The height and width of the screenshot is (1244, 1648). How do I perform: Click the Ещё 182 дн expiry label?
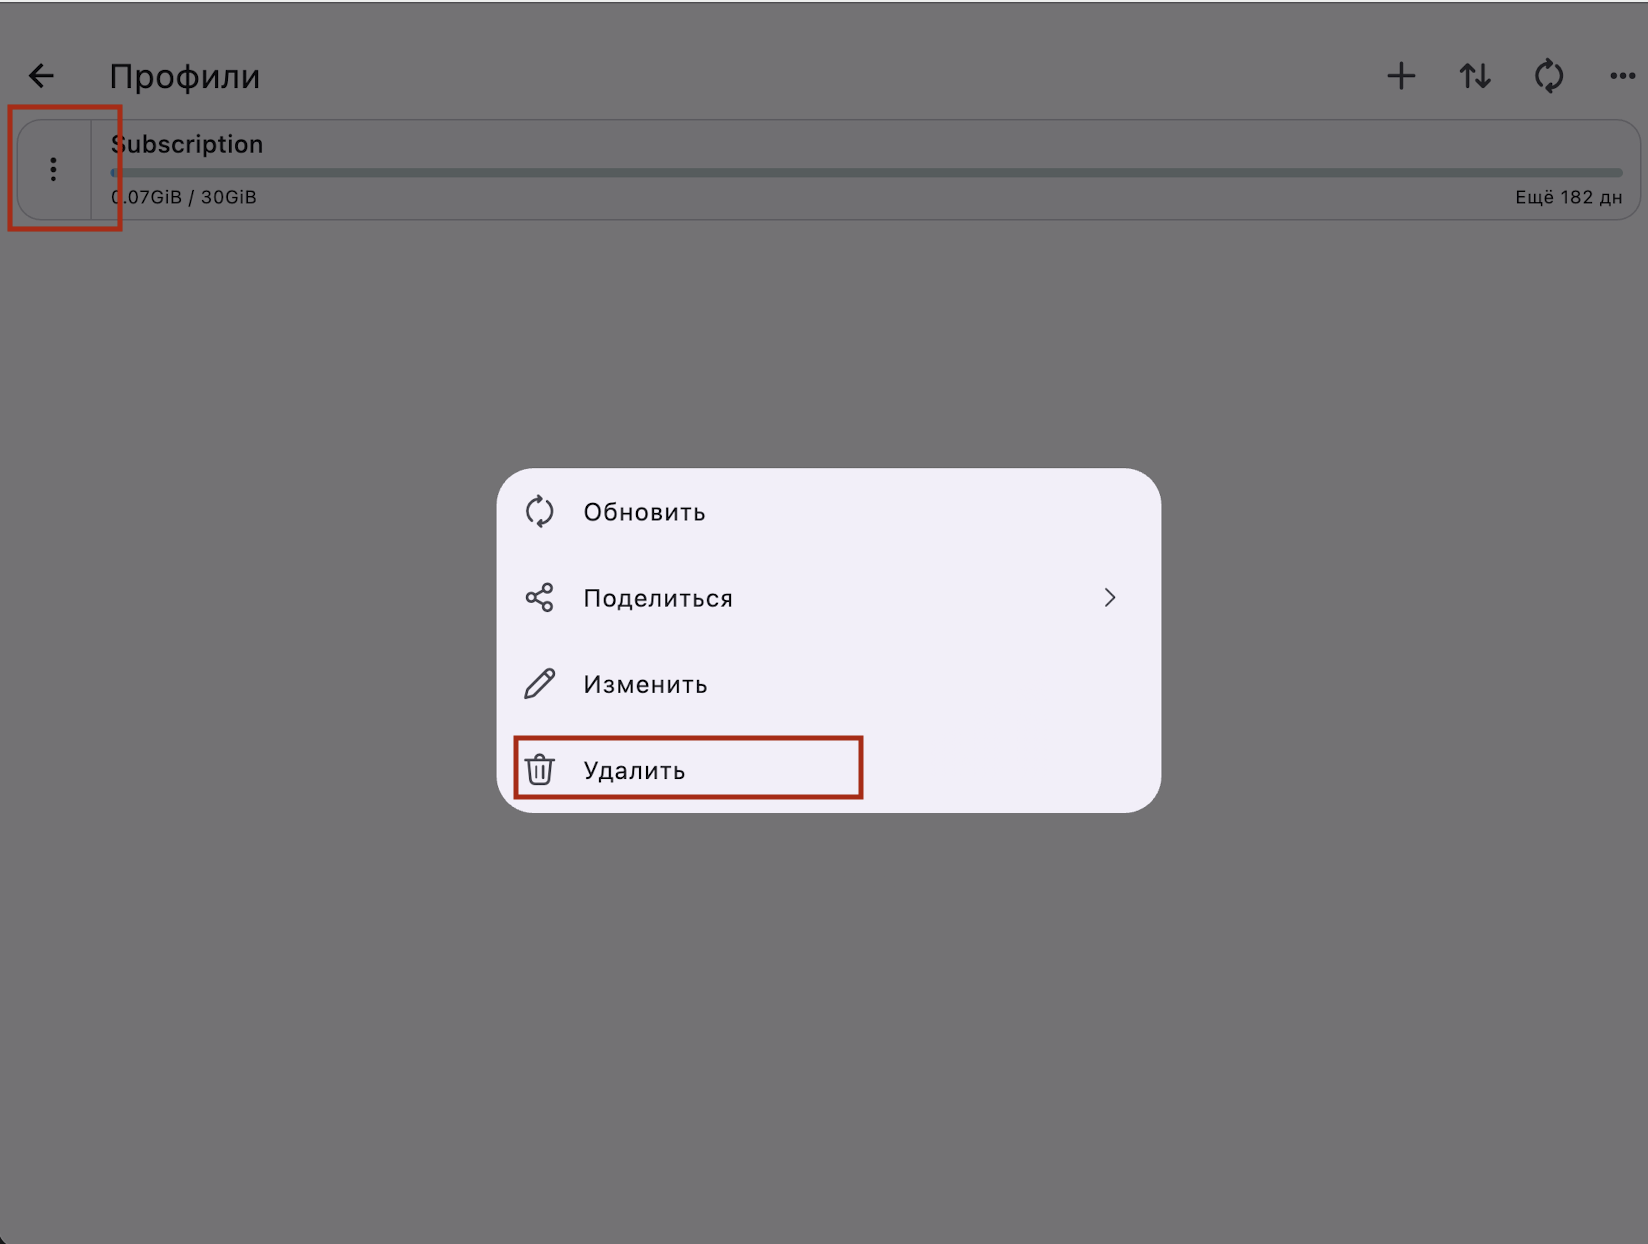(x=1567, y=197)
